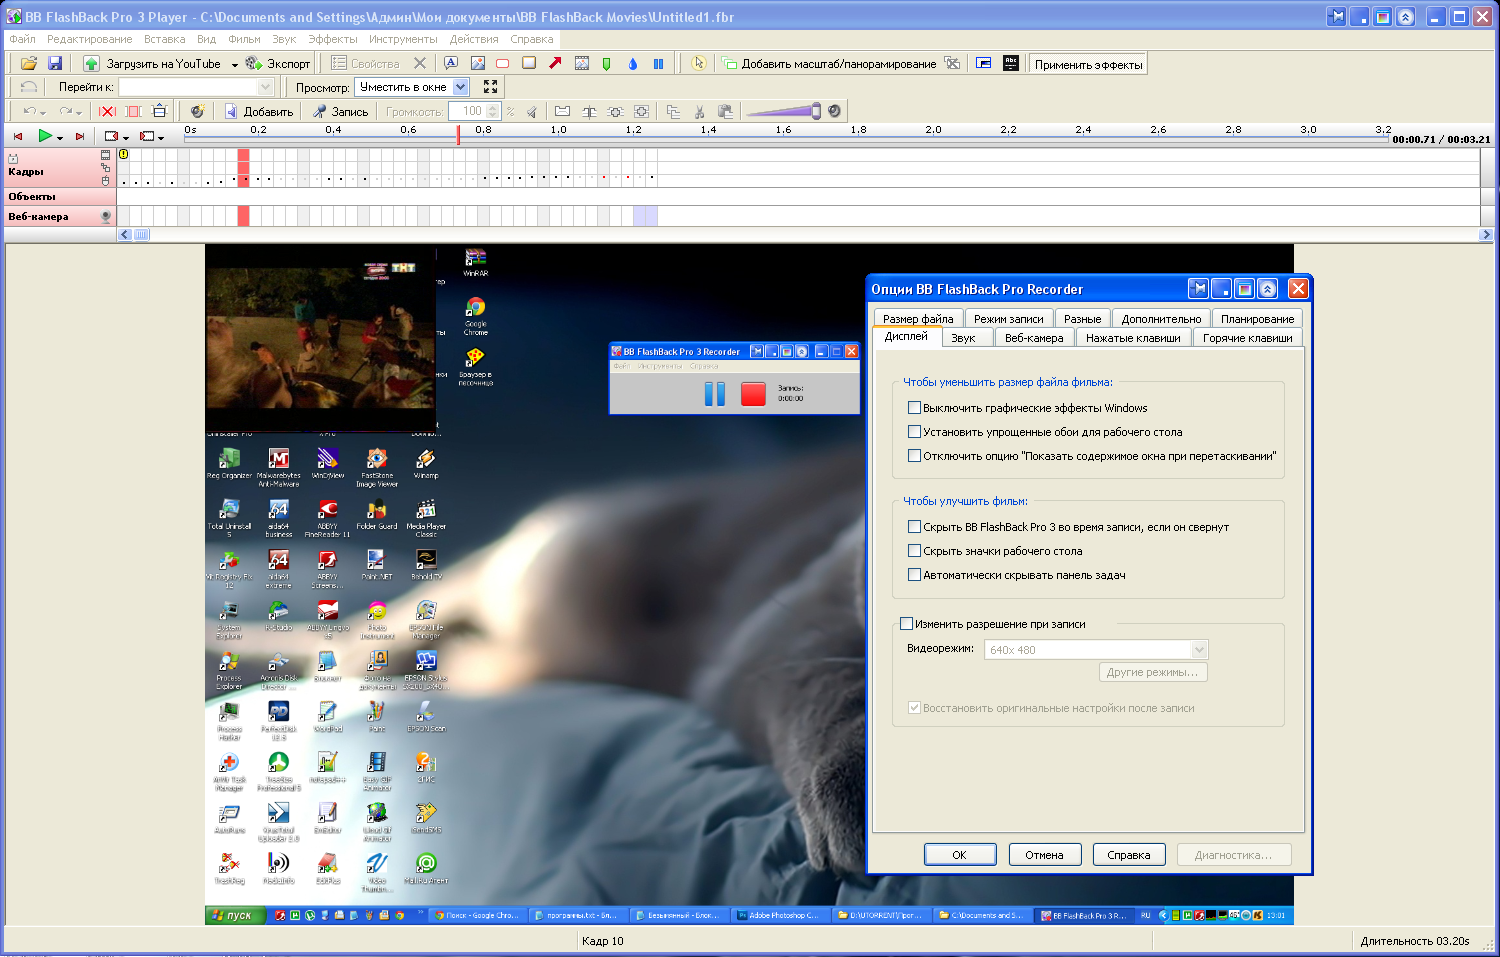Open the play button dropdown arrow
This screenshot has height=957, width=1500.
60,137
